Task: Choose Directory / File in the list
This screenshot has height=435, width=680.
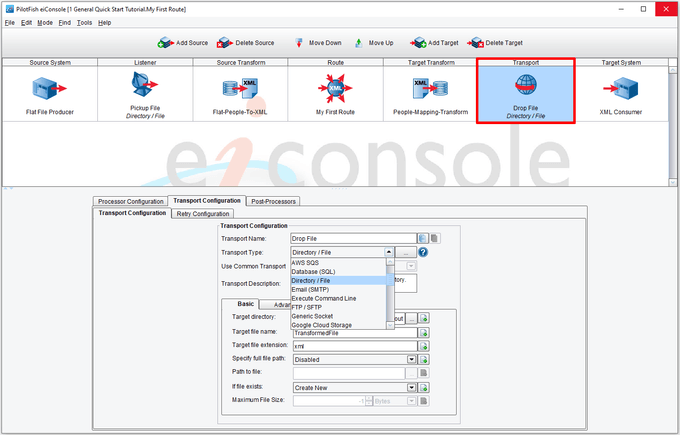Action: 338,281
